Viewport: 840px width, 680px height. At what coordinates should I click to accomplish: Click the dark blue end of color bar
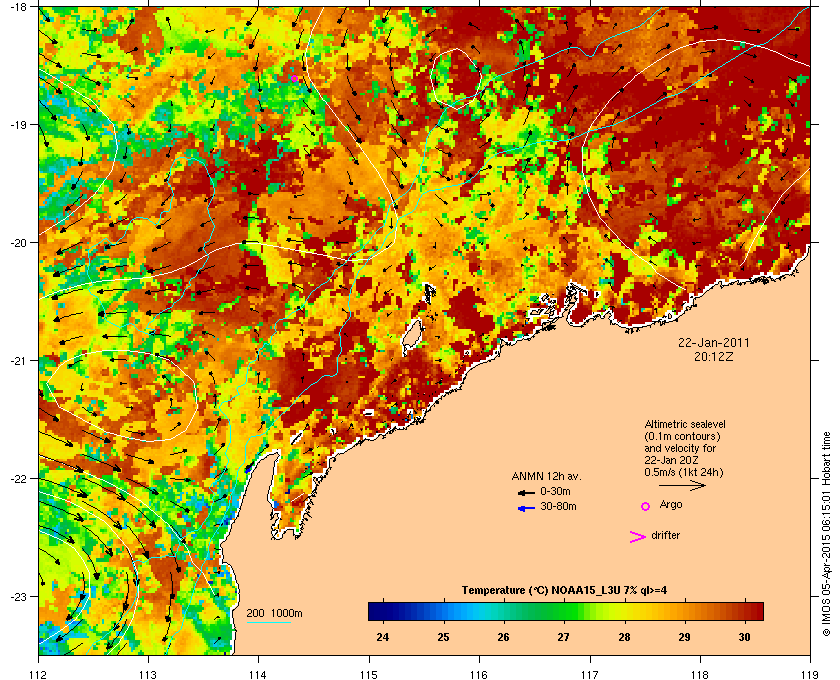click(x=375, y=611)
